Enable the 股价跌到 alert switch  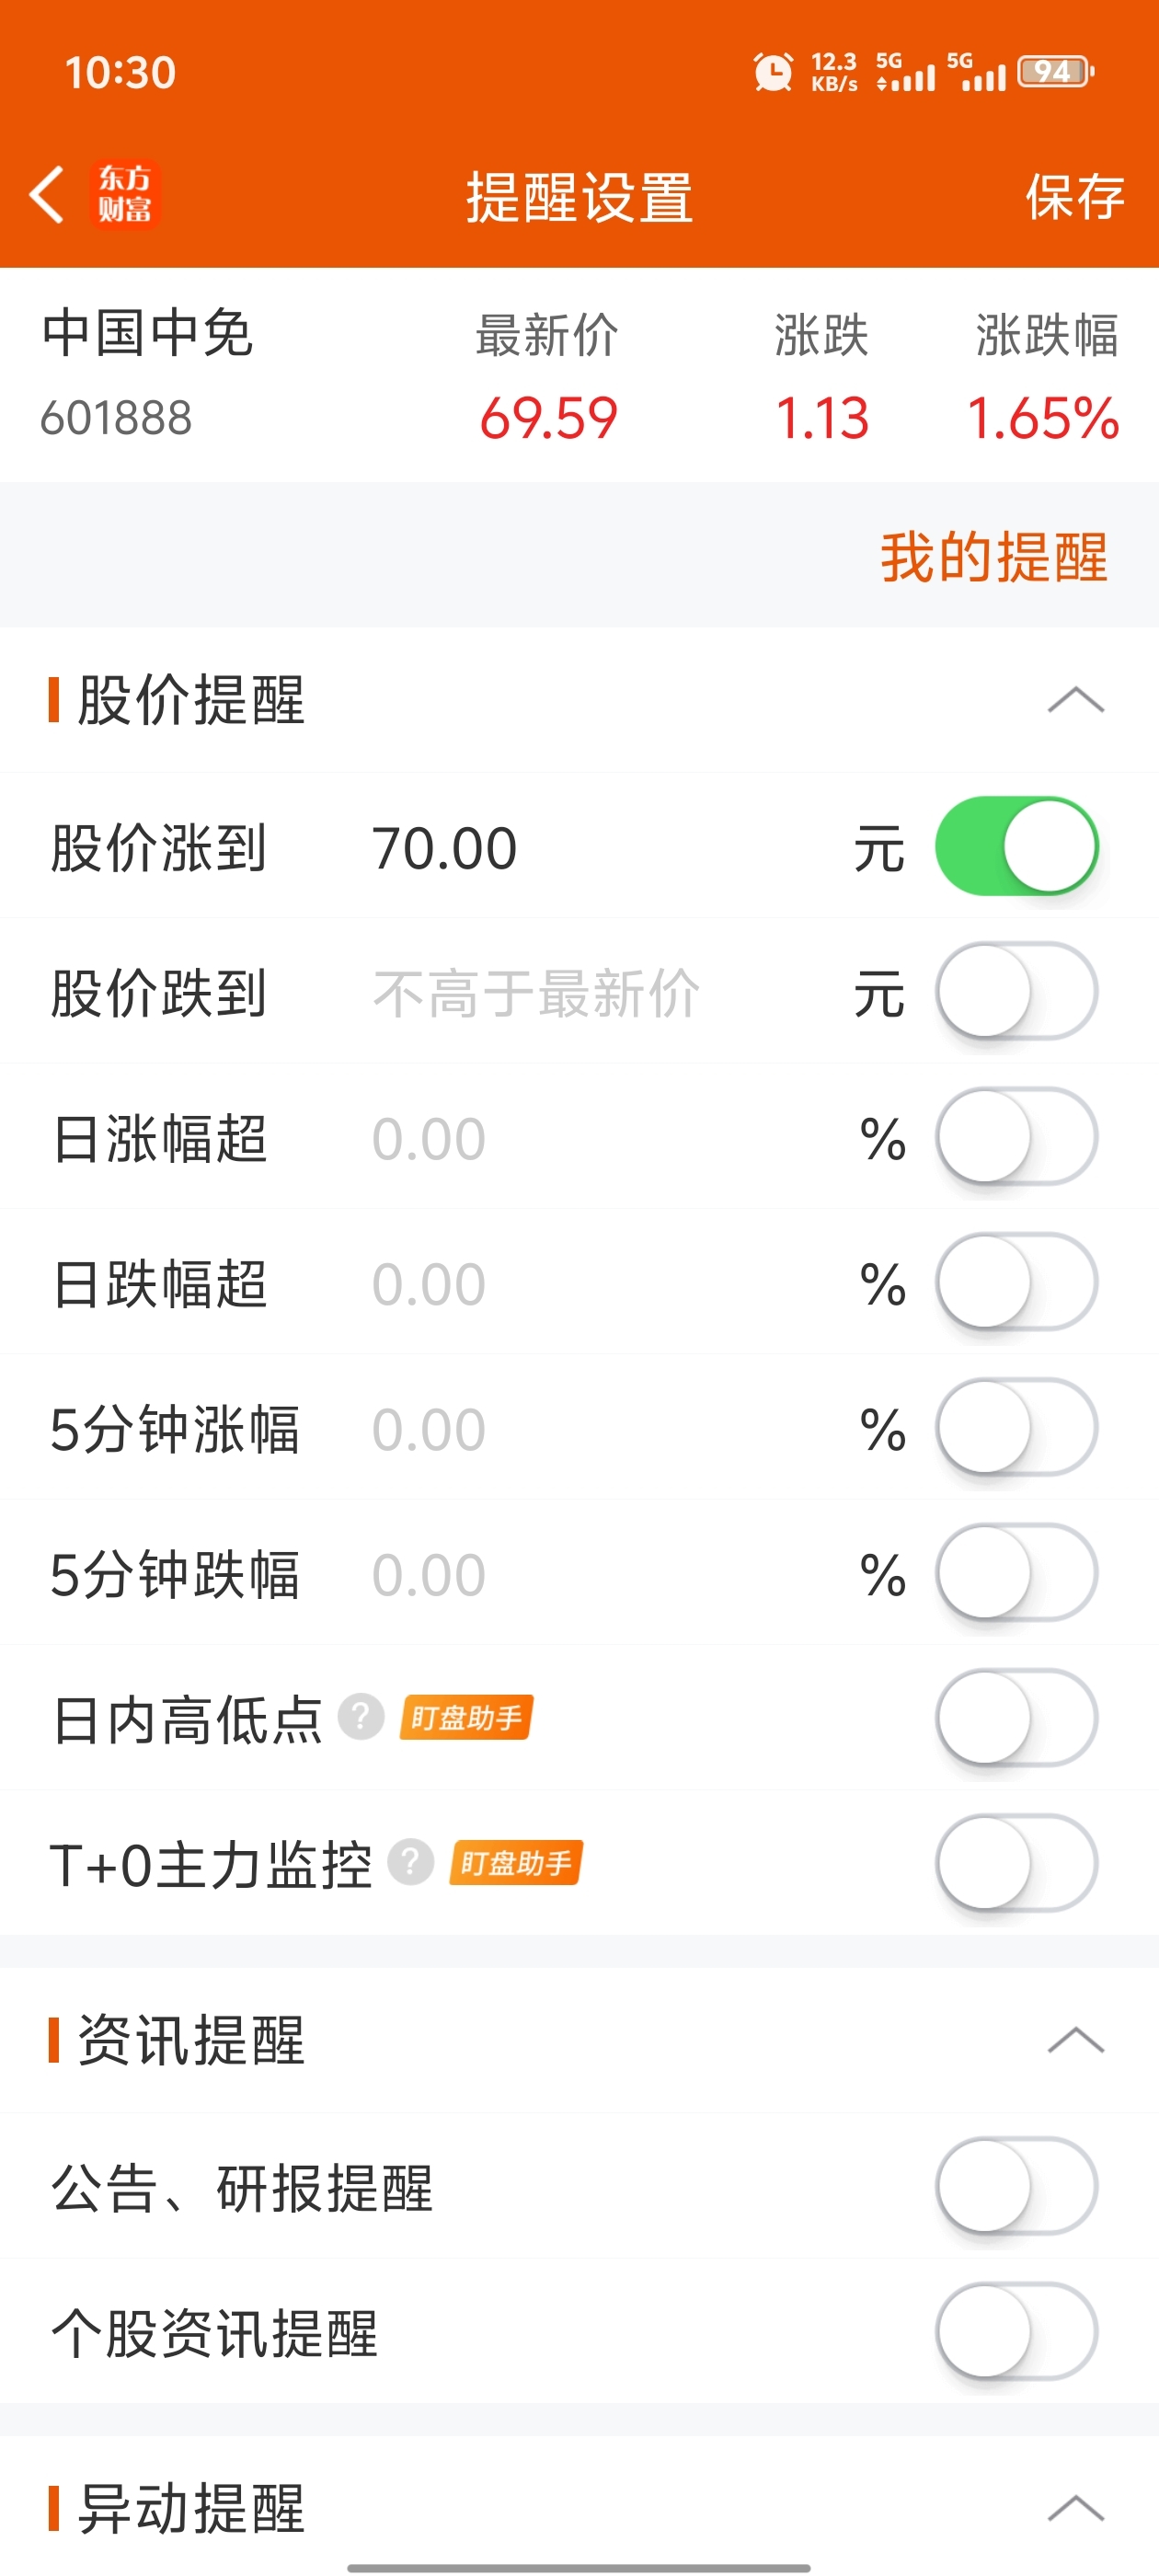coord(1016,991)
